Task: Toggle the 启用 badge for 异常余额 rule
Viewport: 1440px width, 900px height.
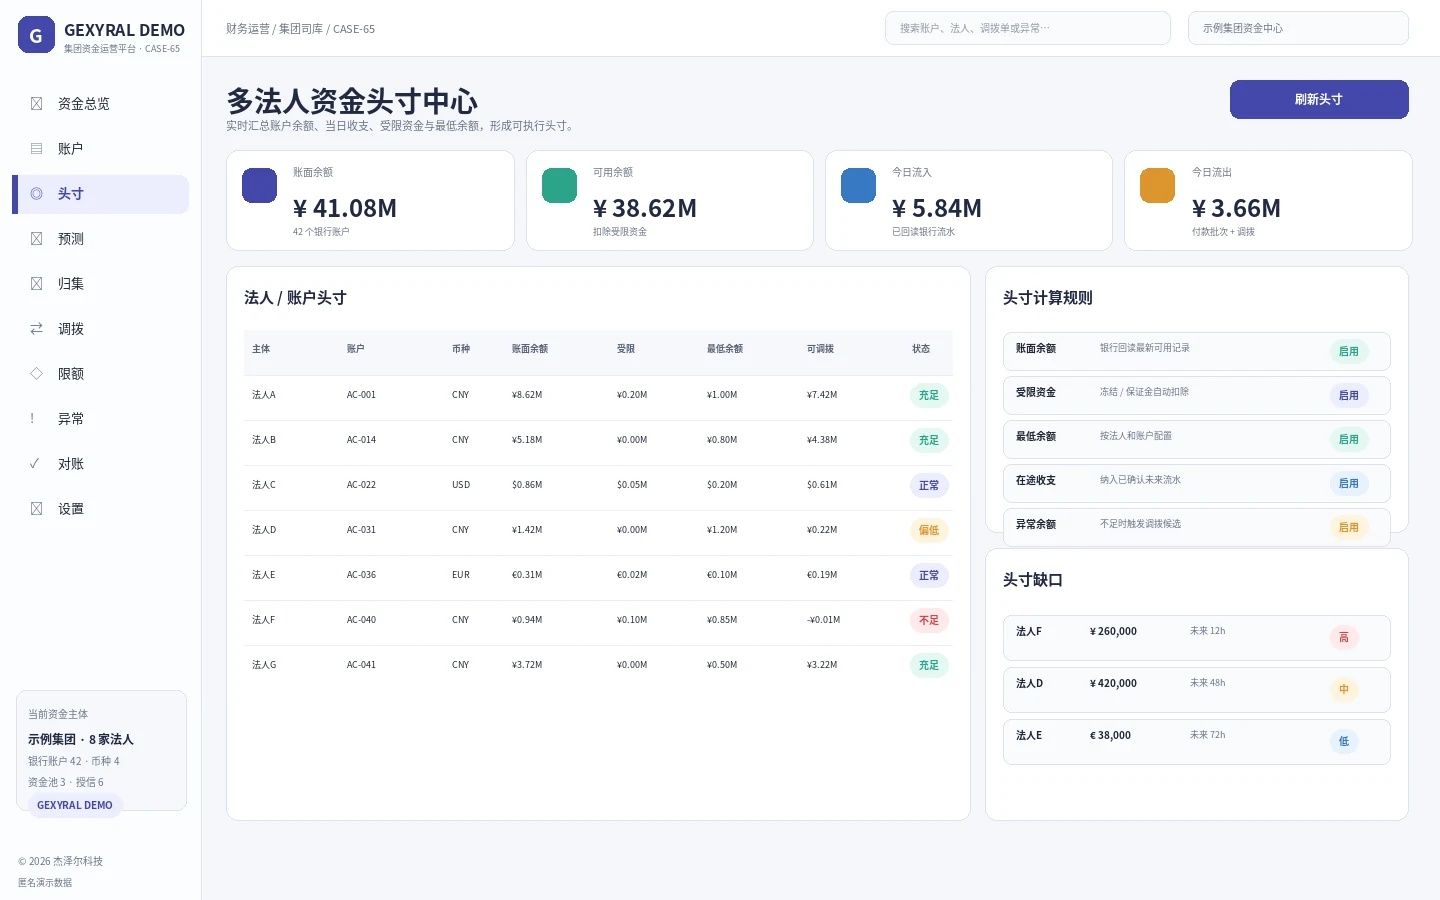Action: click(1349, 527)
